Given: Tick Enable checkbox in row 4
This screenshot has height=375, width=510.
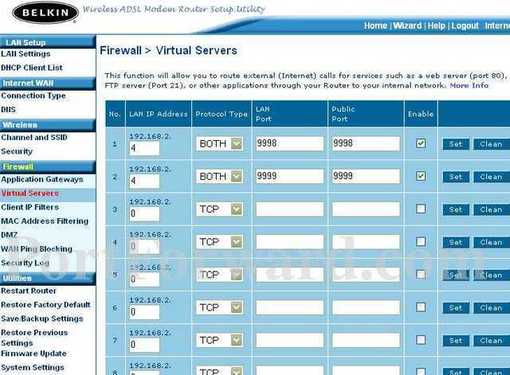Looking at the screenshot, I should 421,242.
